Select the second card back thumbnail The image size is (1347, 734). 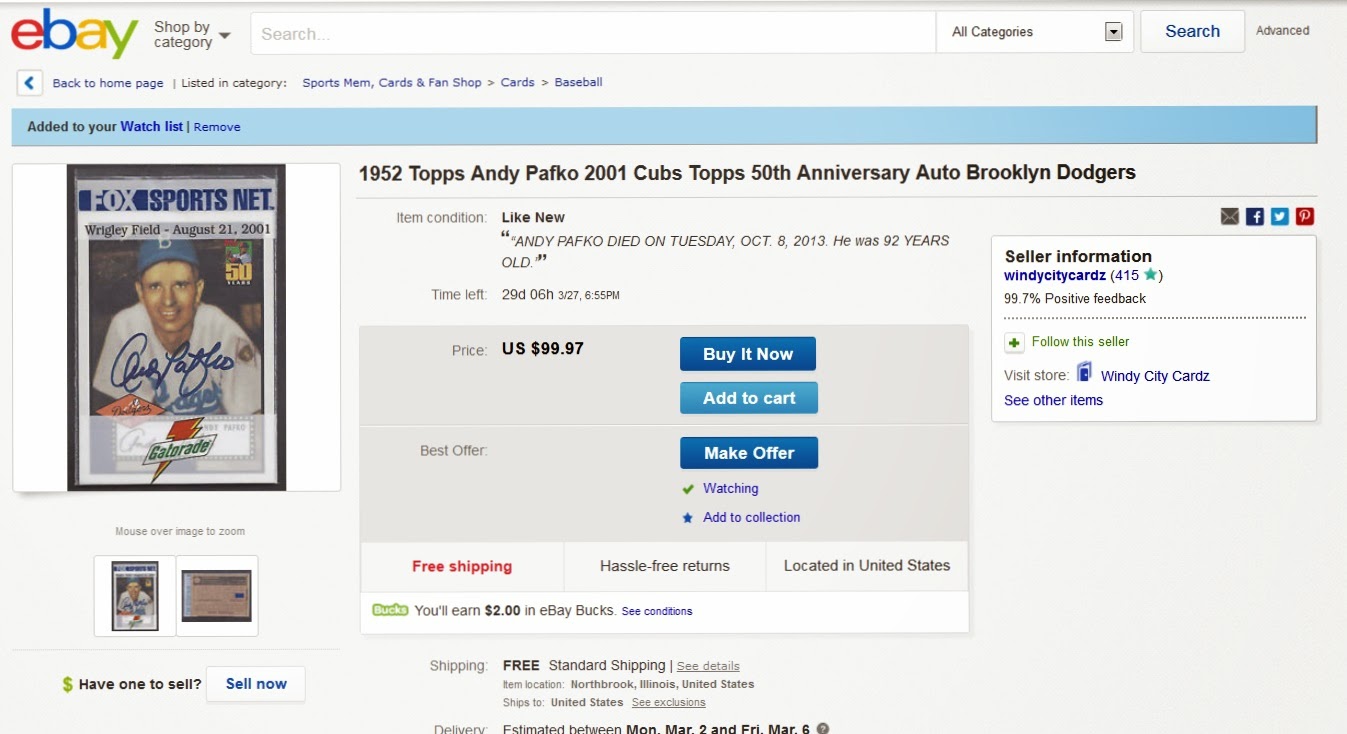pyautogui.click(x=217, y=596)
